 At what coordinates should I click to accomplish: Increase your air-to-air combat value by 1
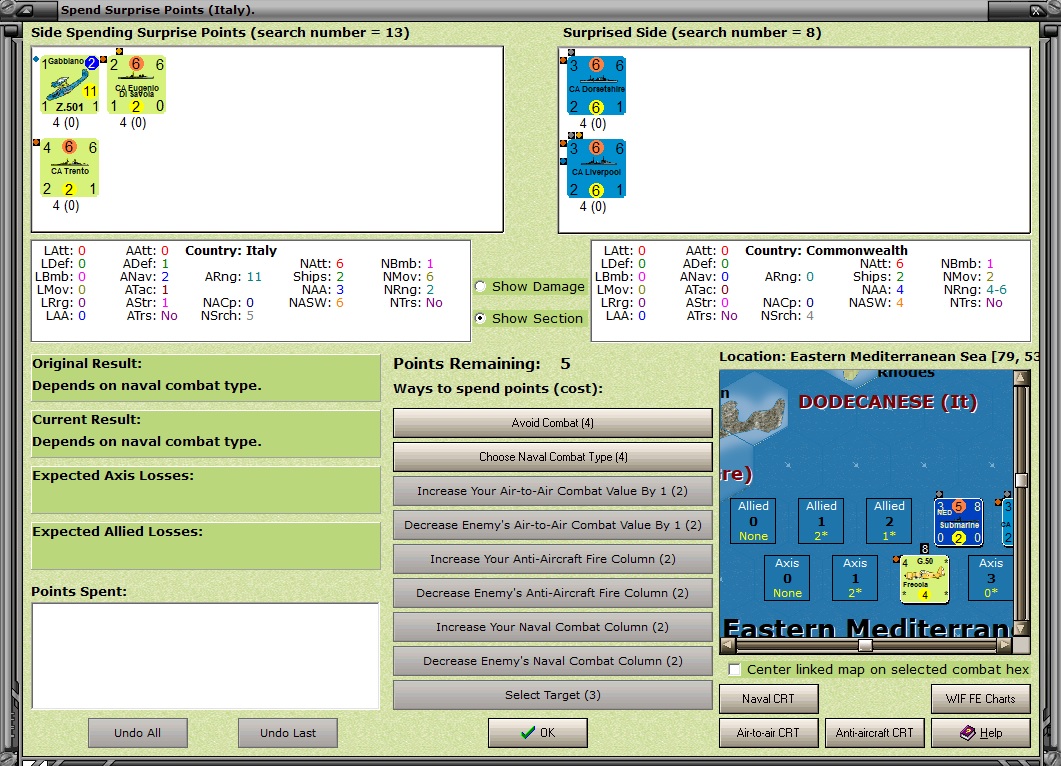point(552,491)
